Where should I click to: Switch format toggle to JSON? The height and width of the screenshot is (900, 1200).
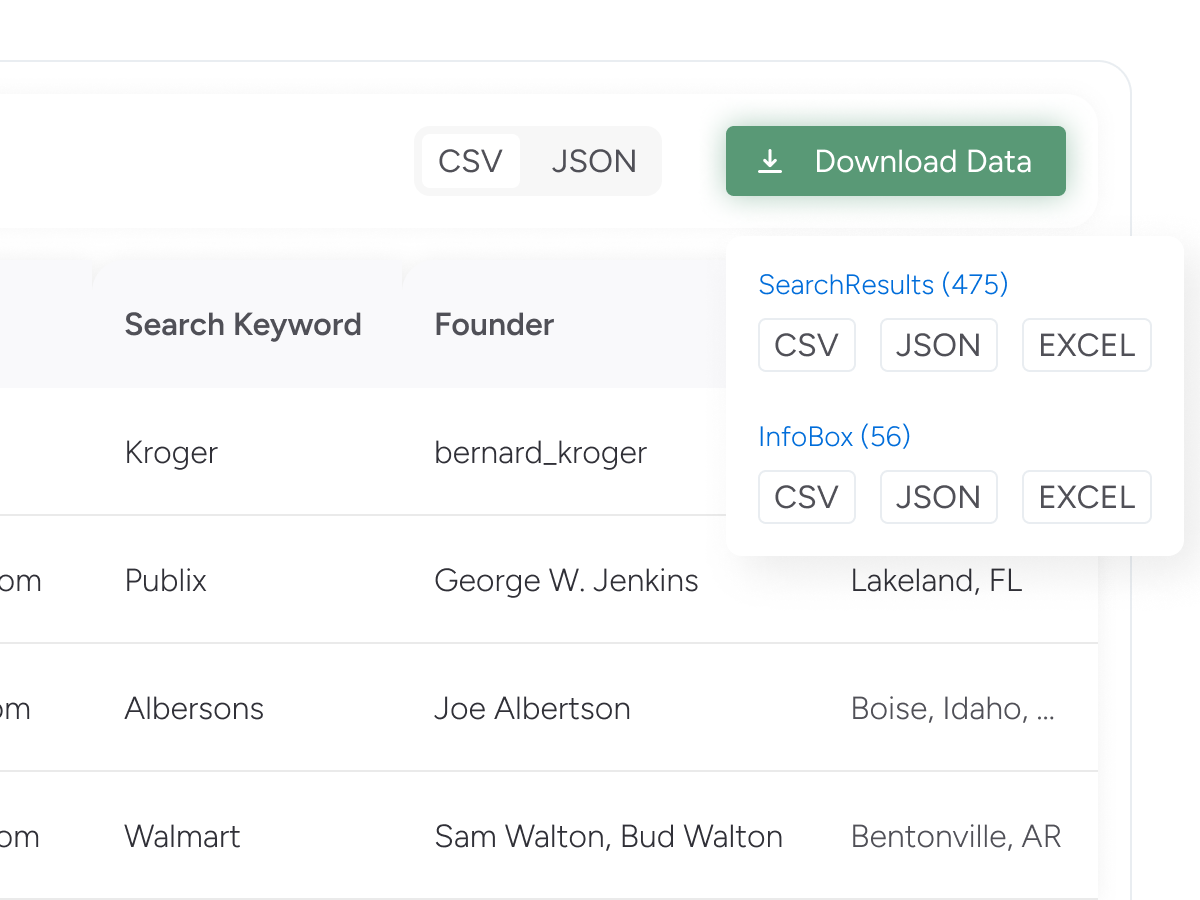tap(594, 161)
